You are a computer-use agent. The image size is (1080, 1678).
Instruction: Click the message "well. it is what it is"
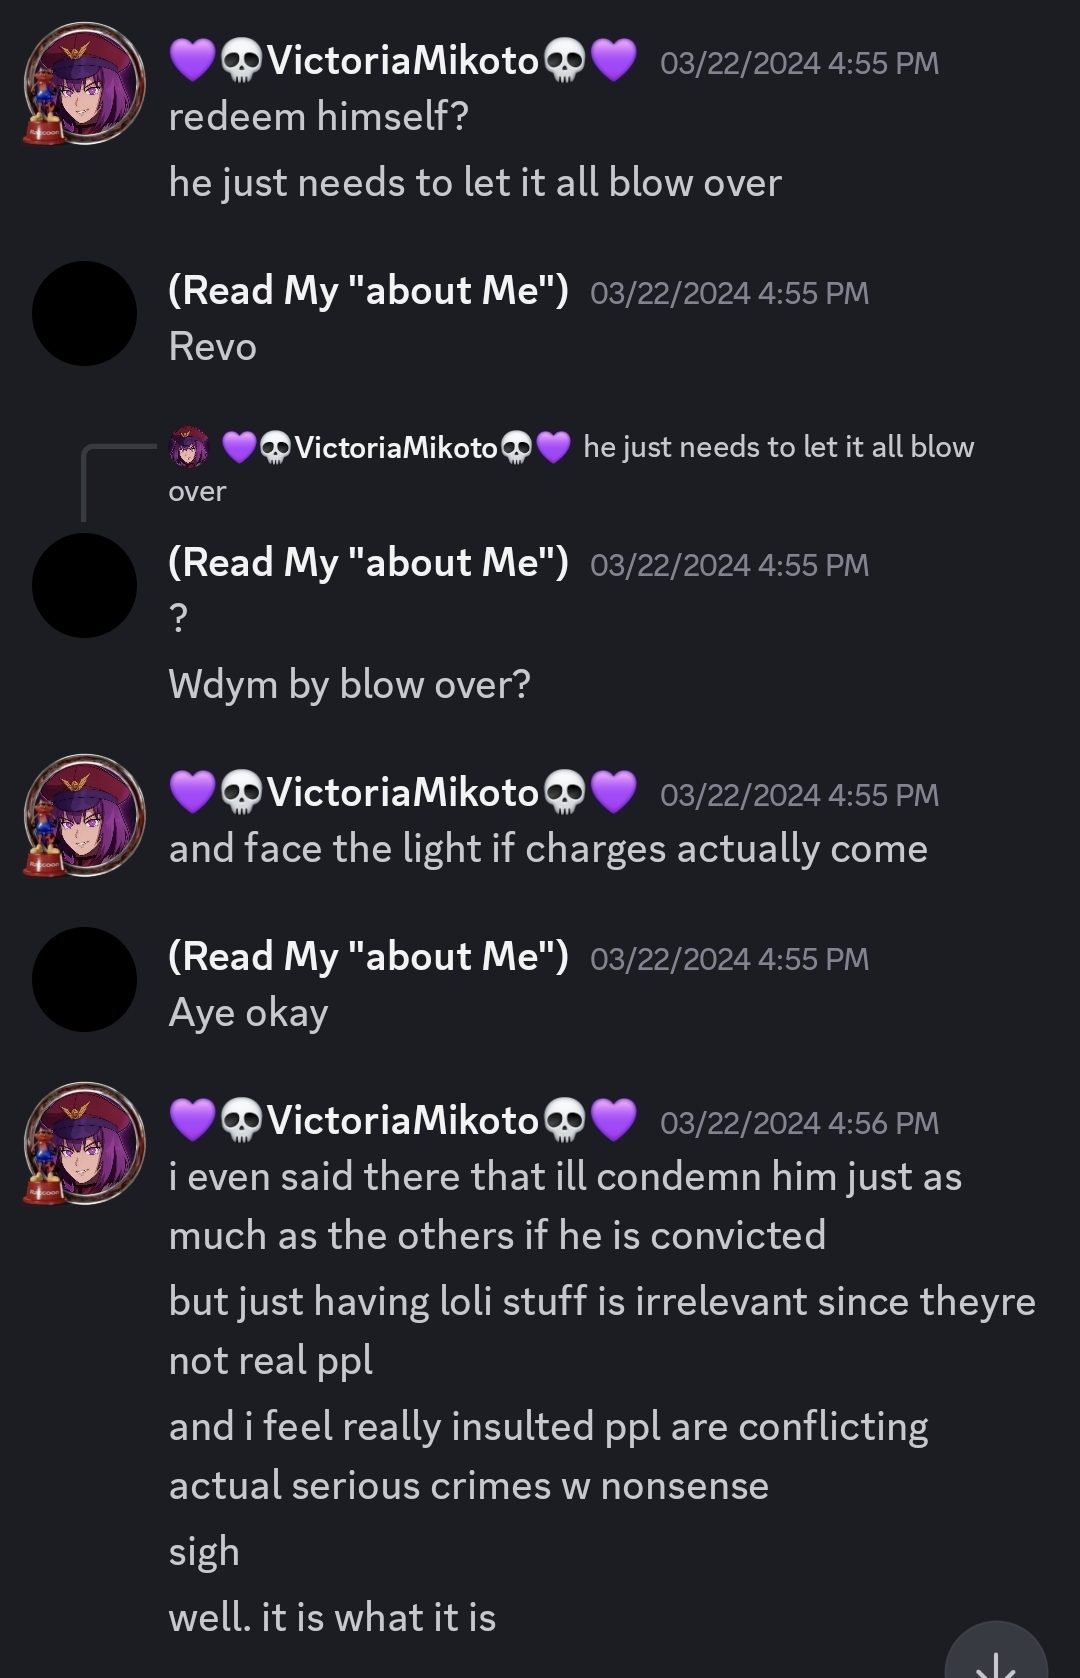(x=332, y=1618)
